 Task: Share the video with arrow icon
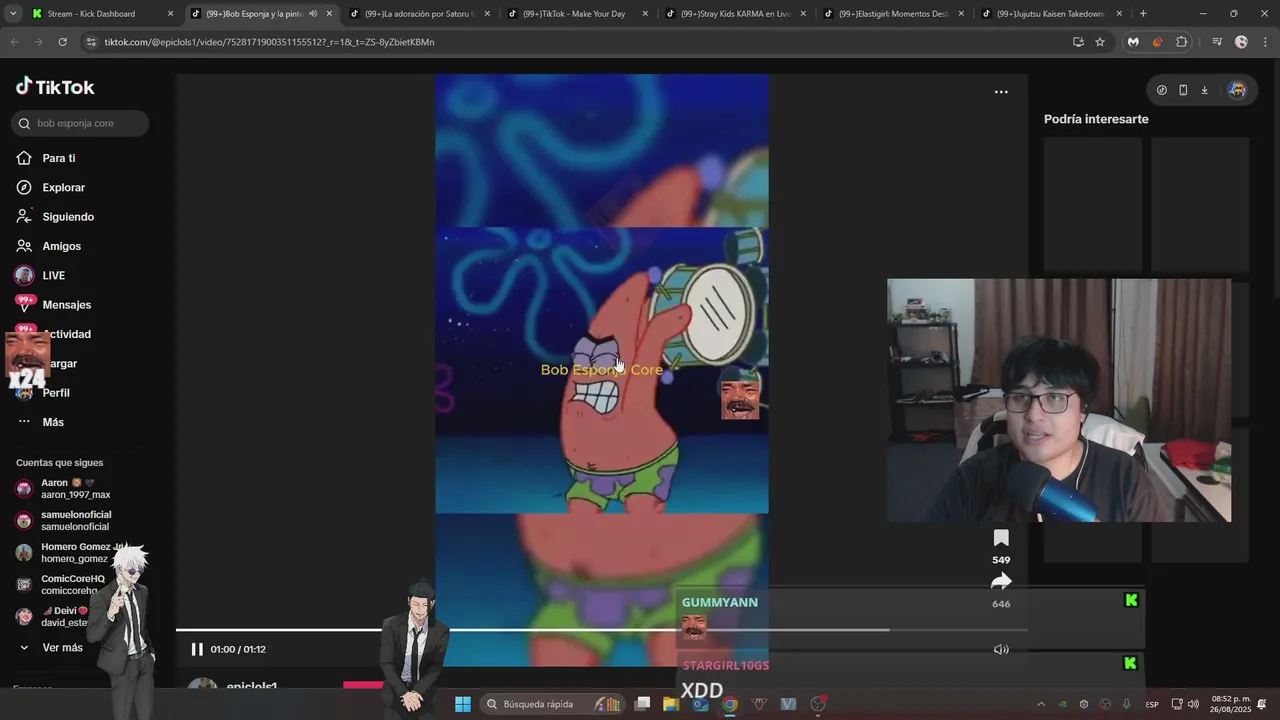tap(1001, 582)
